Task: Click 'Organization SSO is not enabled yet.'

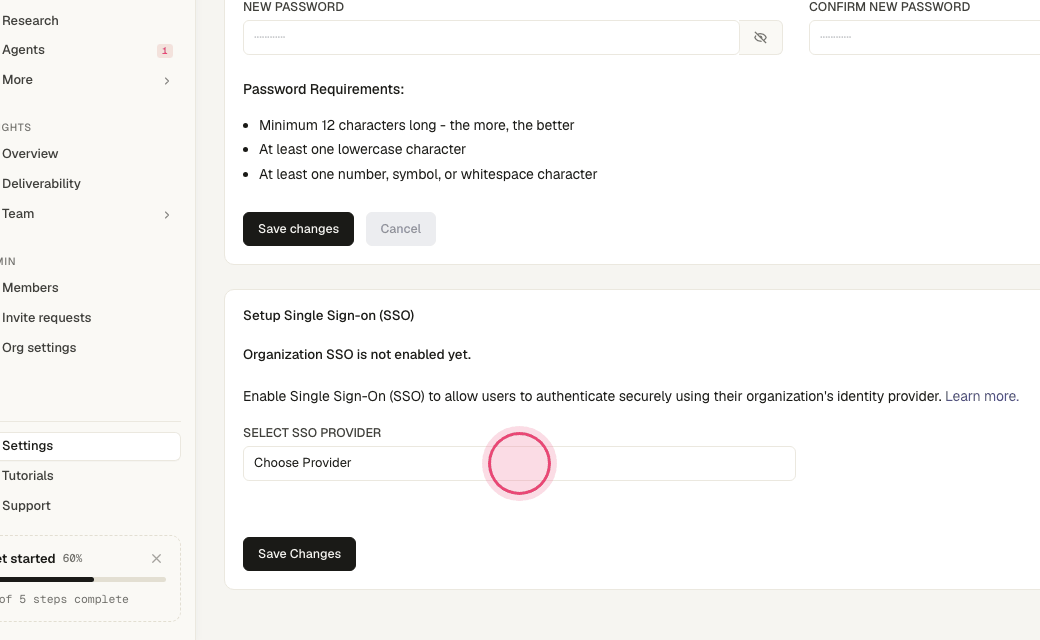Action: coord(357,355)
